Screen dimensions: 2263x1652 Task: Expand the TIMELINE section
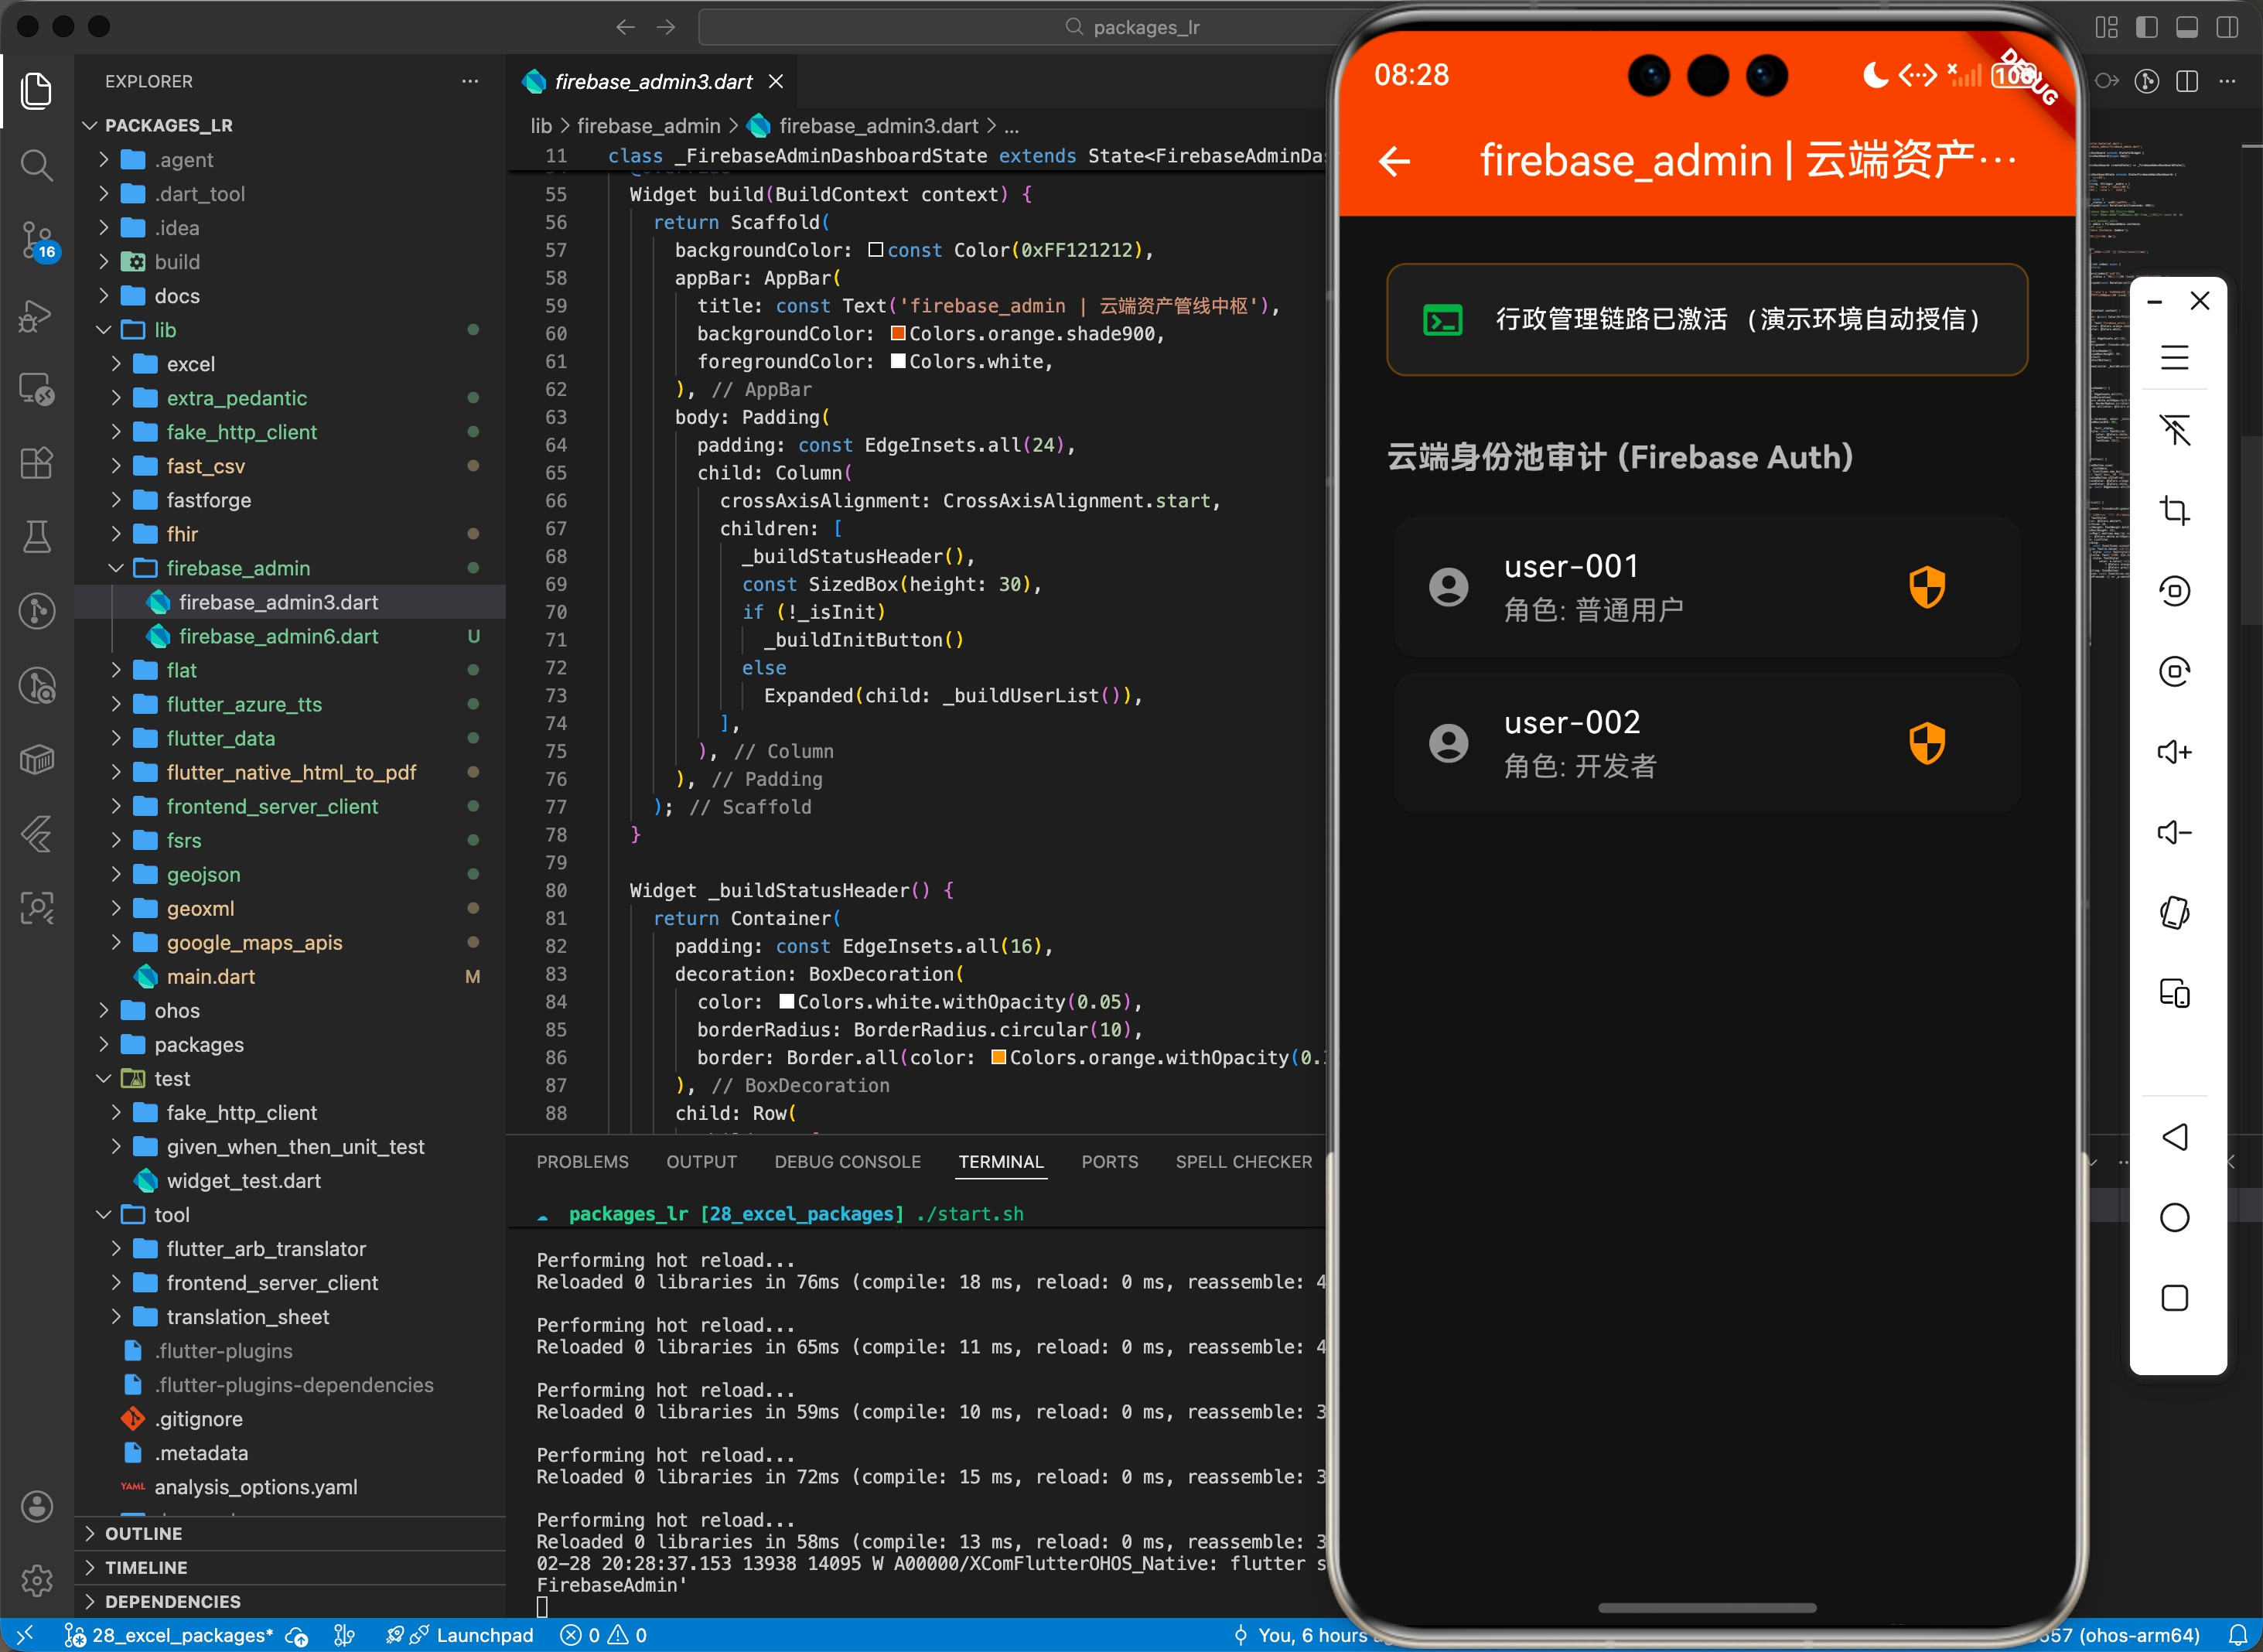290,1567
